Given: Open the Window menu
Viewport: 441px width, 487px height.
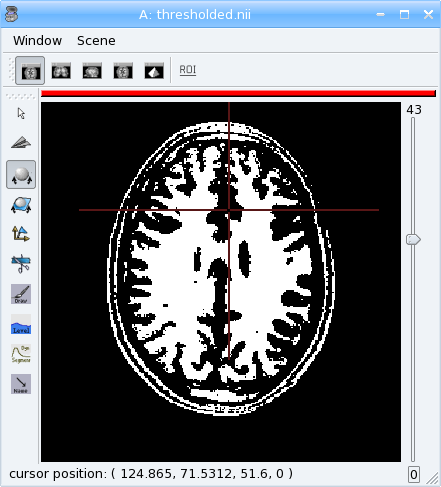Looking at the screenshot, I should coord(37,41).
